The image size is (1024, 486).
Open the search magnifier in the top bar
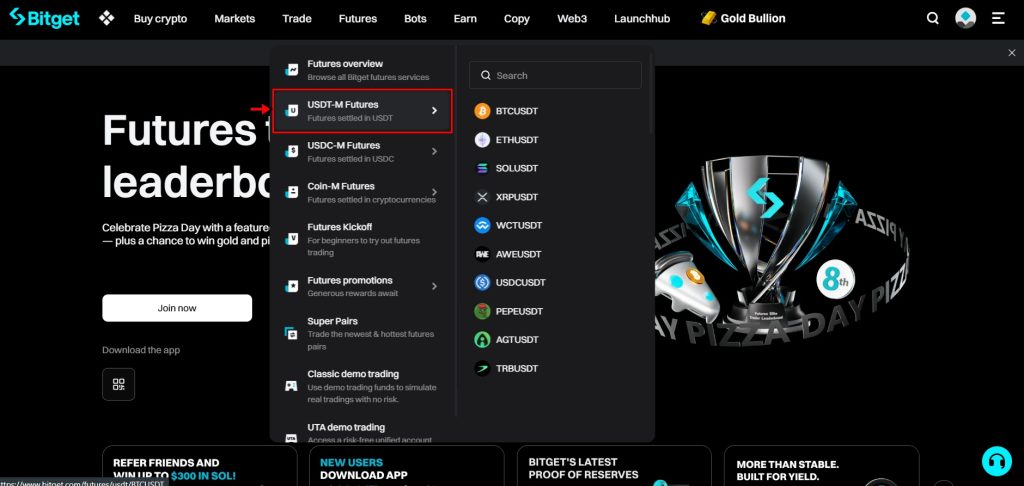(933, 18)
